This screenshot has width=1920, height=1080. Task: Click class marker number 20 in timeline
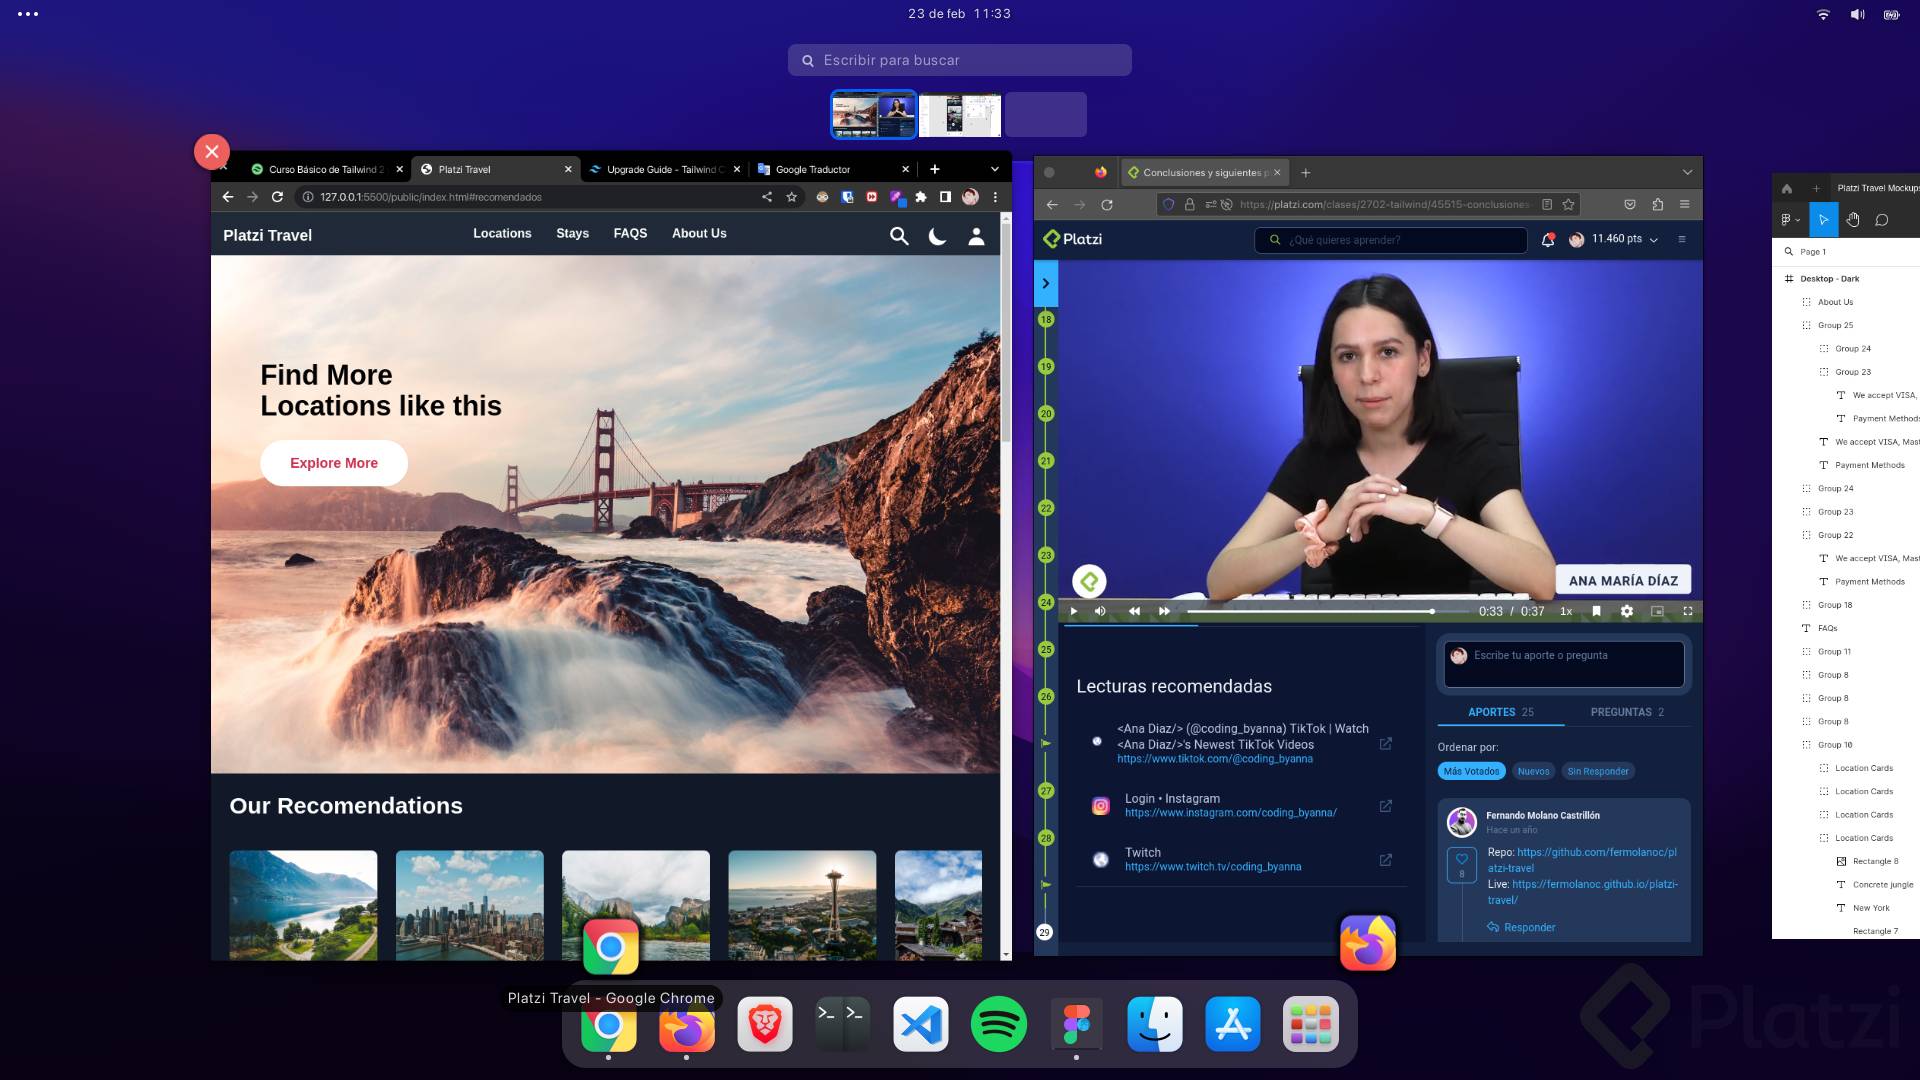pyautogui.click(x=1046, y=413)
